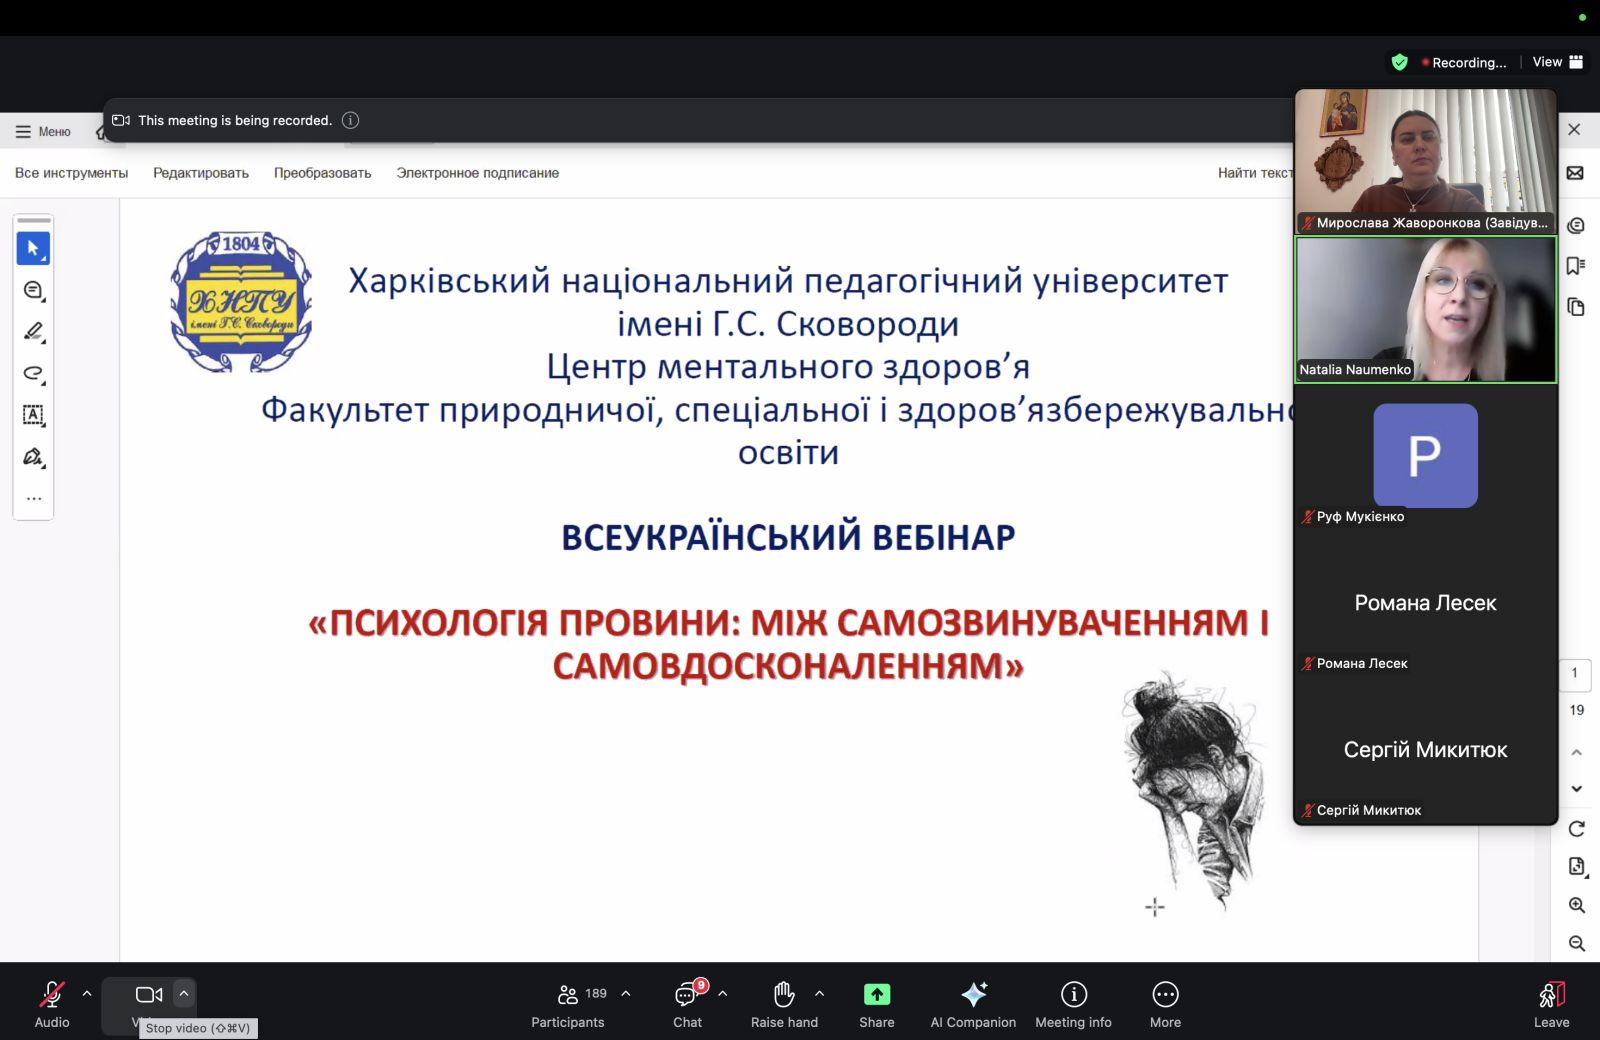This screenshot has height=1040, width=1600.
Task: Start sharing with the green Share button
Action: [877, 1004]
